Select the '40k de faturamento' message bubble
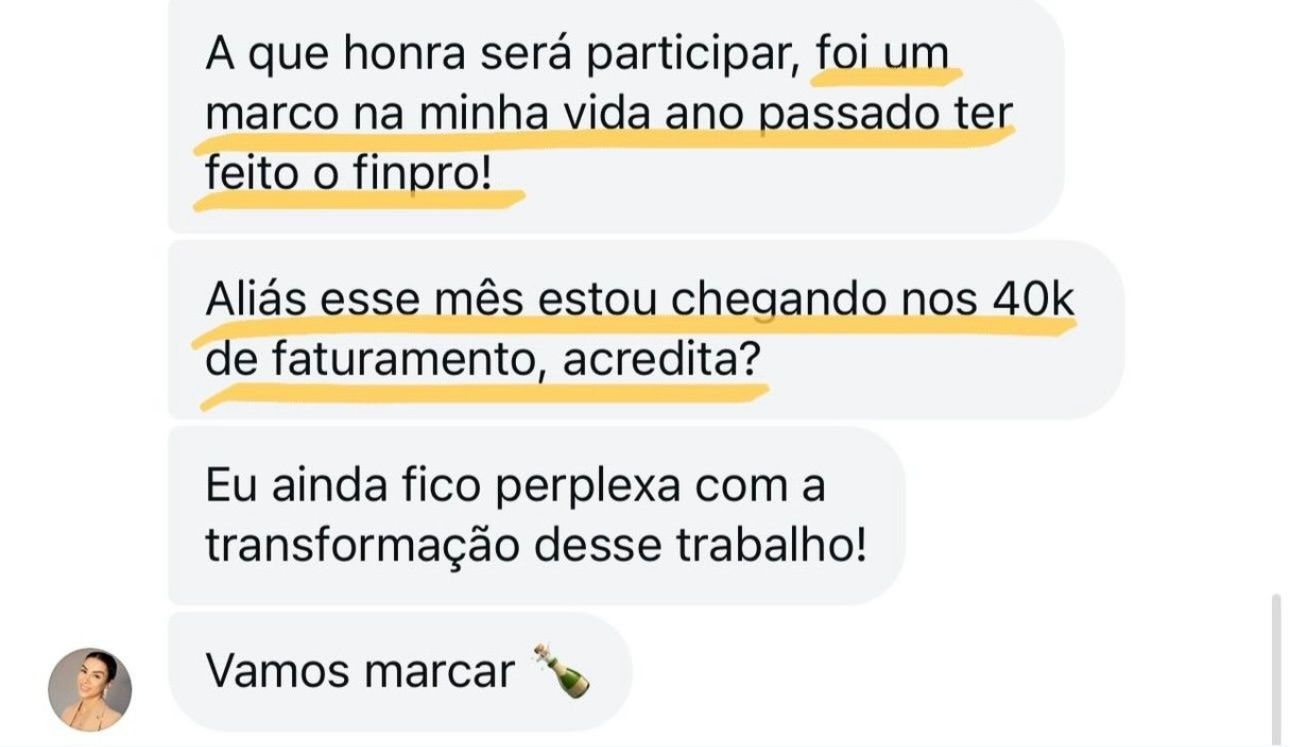This screenshot has width=1290, height=747. click(646, 328)
